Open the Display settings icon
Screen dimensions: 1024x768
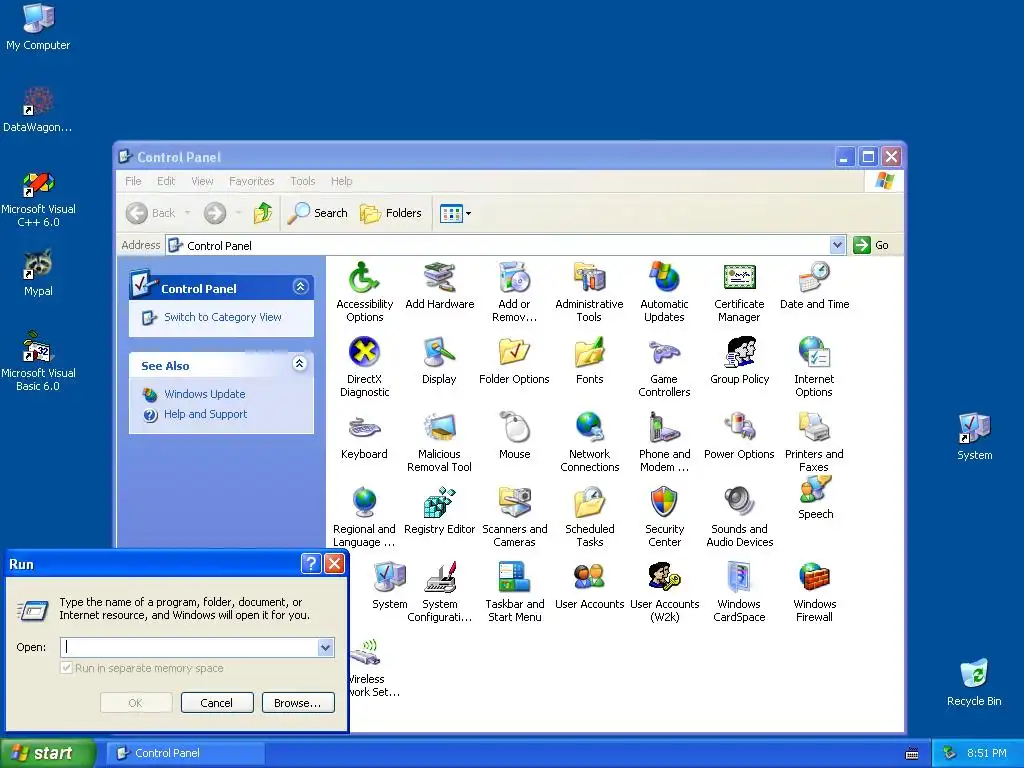tap(439, 360)
